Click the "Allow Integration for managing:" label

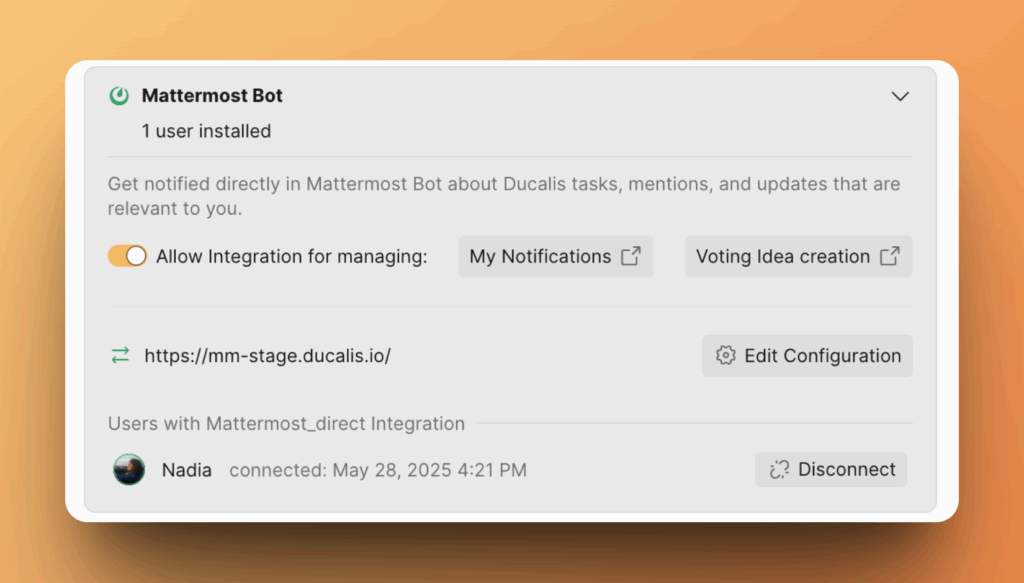click(x=291, y=256)
